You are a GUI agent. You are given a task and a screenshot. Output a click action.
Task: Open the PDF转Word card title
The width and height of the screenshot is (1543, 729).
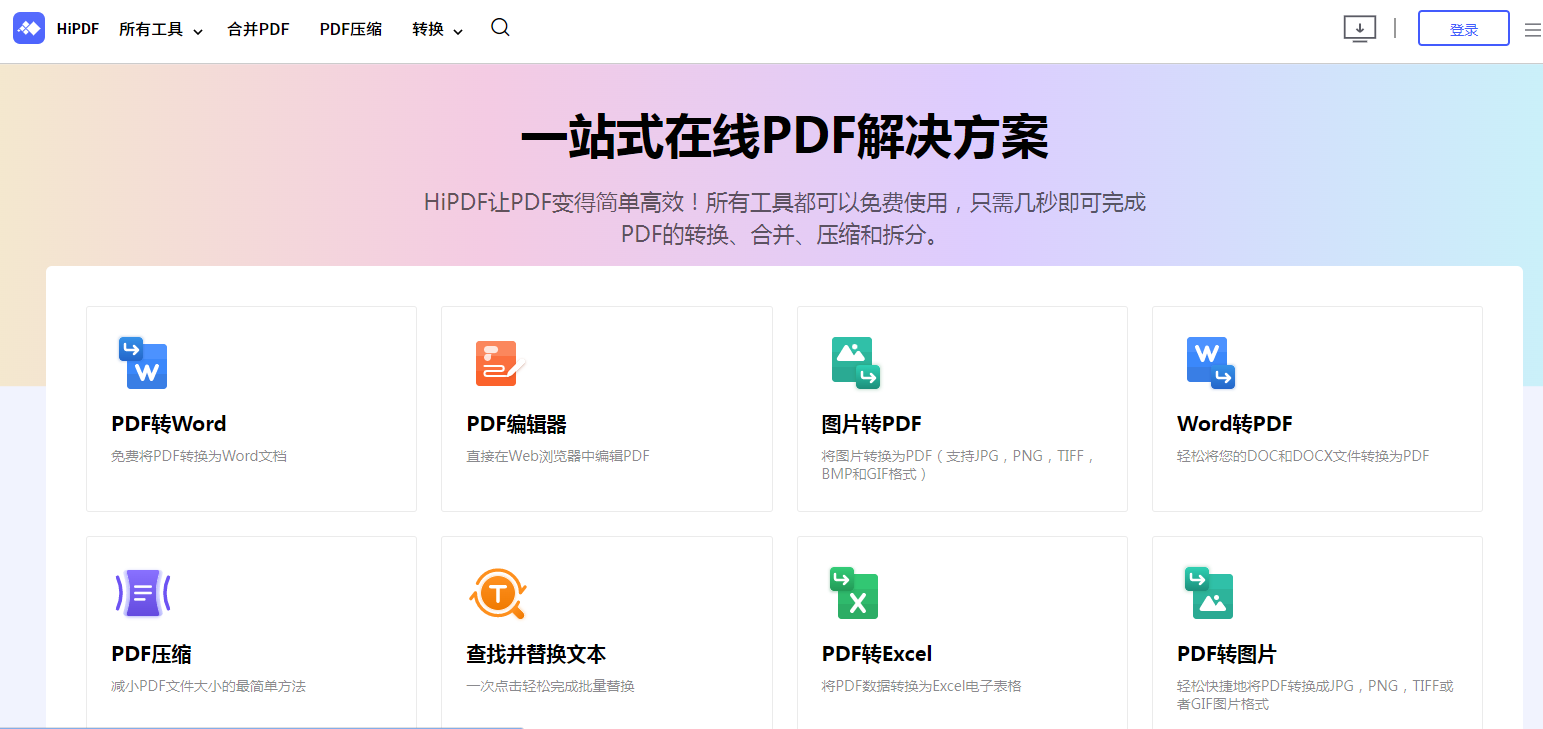pyautogui.click(x=169, y=424)
